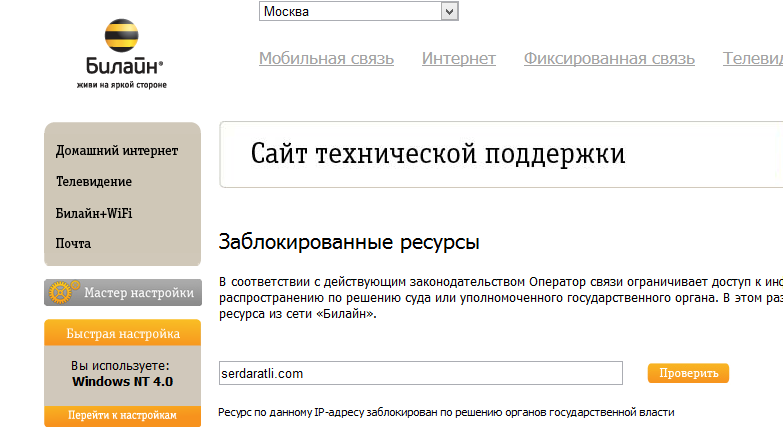Click the gear icon on Мастер настройки
Screen dimensions: 783x442
click(x=62, y=292)
